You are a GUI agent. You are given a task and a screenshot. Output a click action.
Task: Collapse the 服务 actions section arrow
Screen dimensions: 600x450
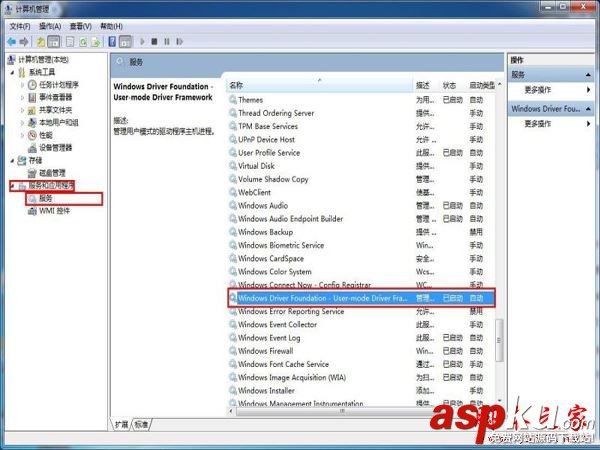pos(588,75)
